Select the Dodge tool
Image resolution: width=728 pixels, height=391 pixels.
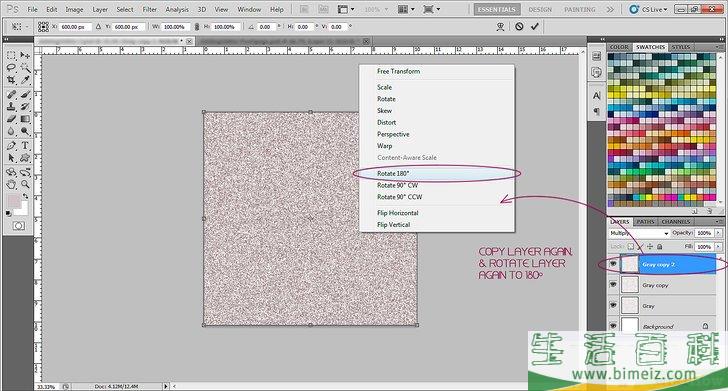[25, 131]
